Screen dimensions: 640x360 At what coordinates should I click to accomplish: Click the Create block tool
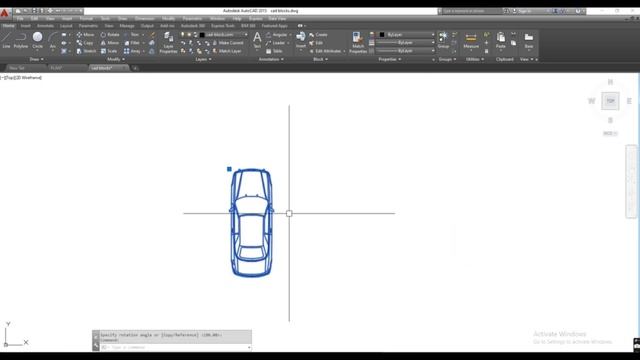[x=318, y=35]
